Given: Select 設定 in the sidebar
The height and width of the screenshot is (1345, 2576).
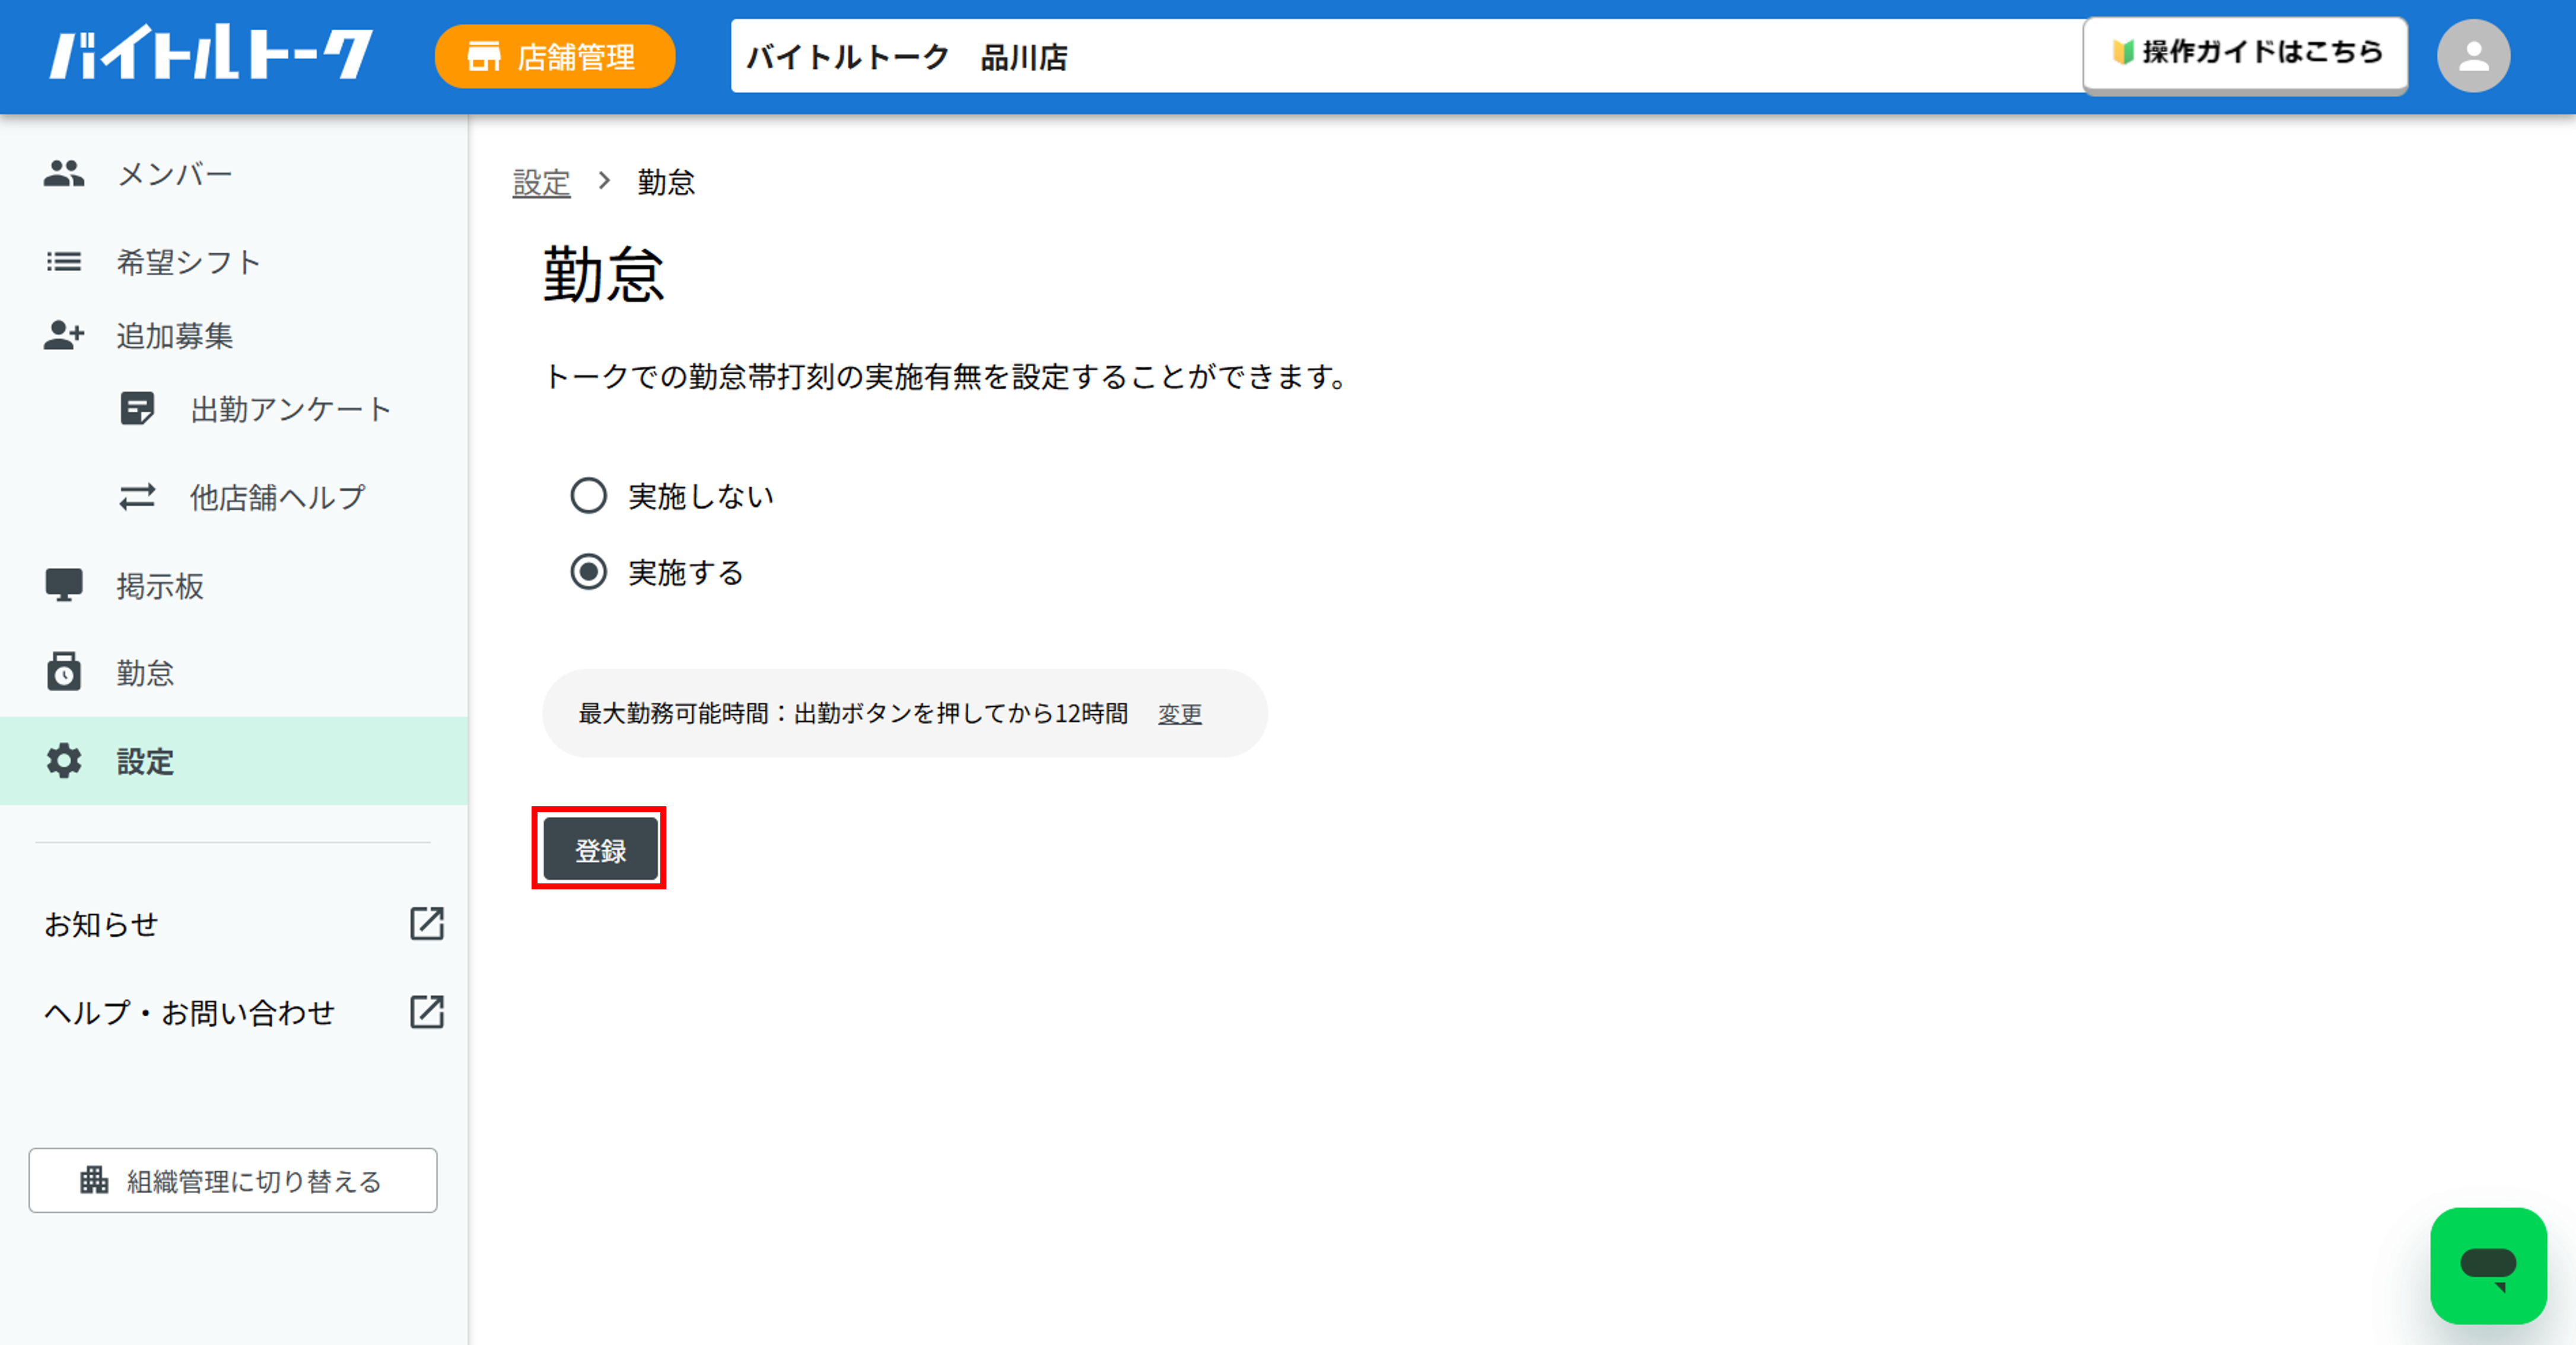Looking at the screenshot, I should pyautogui.click(x=234, y=761).
